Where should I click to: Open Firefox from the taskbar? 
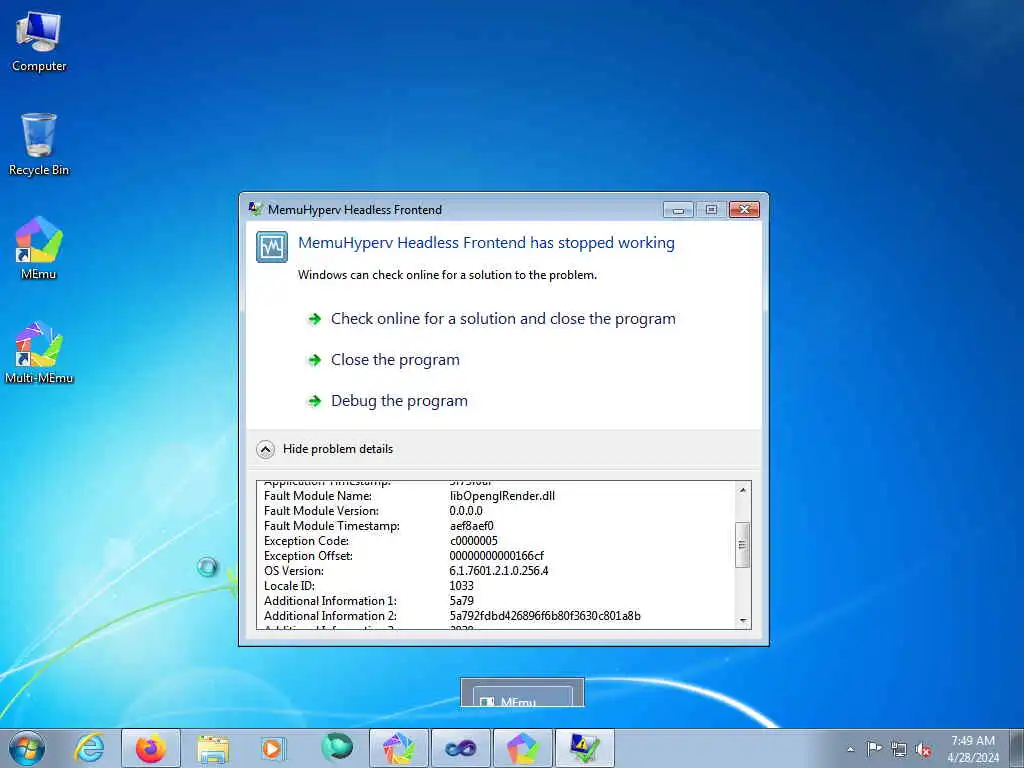pyautogui.click(x=151, y=748)
